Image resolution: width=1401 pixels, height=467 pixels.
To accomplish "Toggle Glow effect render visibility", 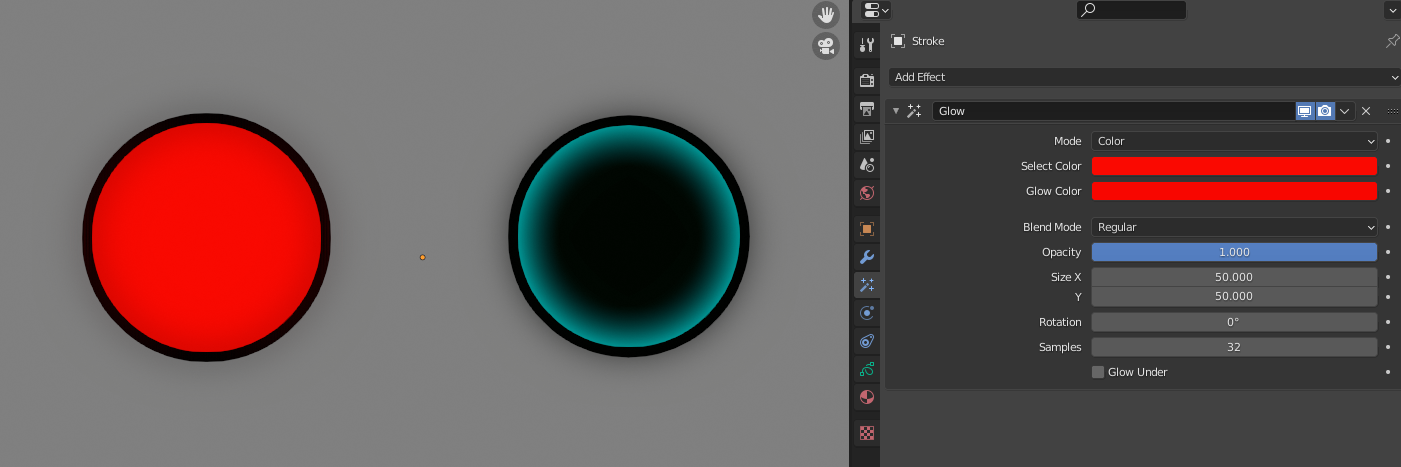I will [x=1325, y=111].
